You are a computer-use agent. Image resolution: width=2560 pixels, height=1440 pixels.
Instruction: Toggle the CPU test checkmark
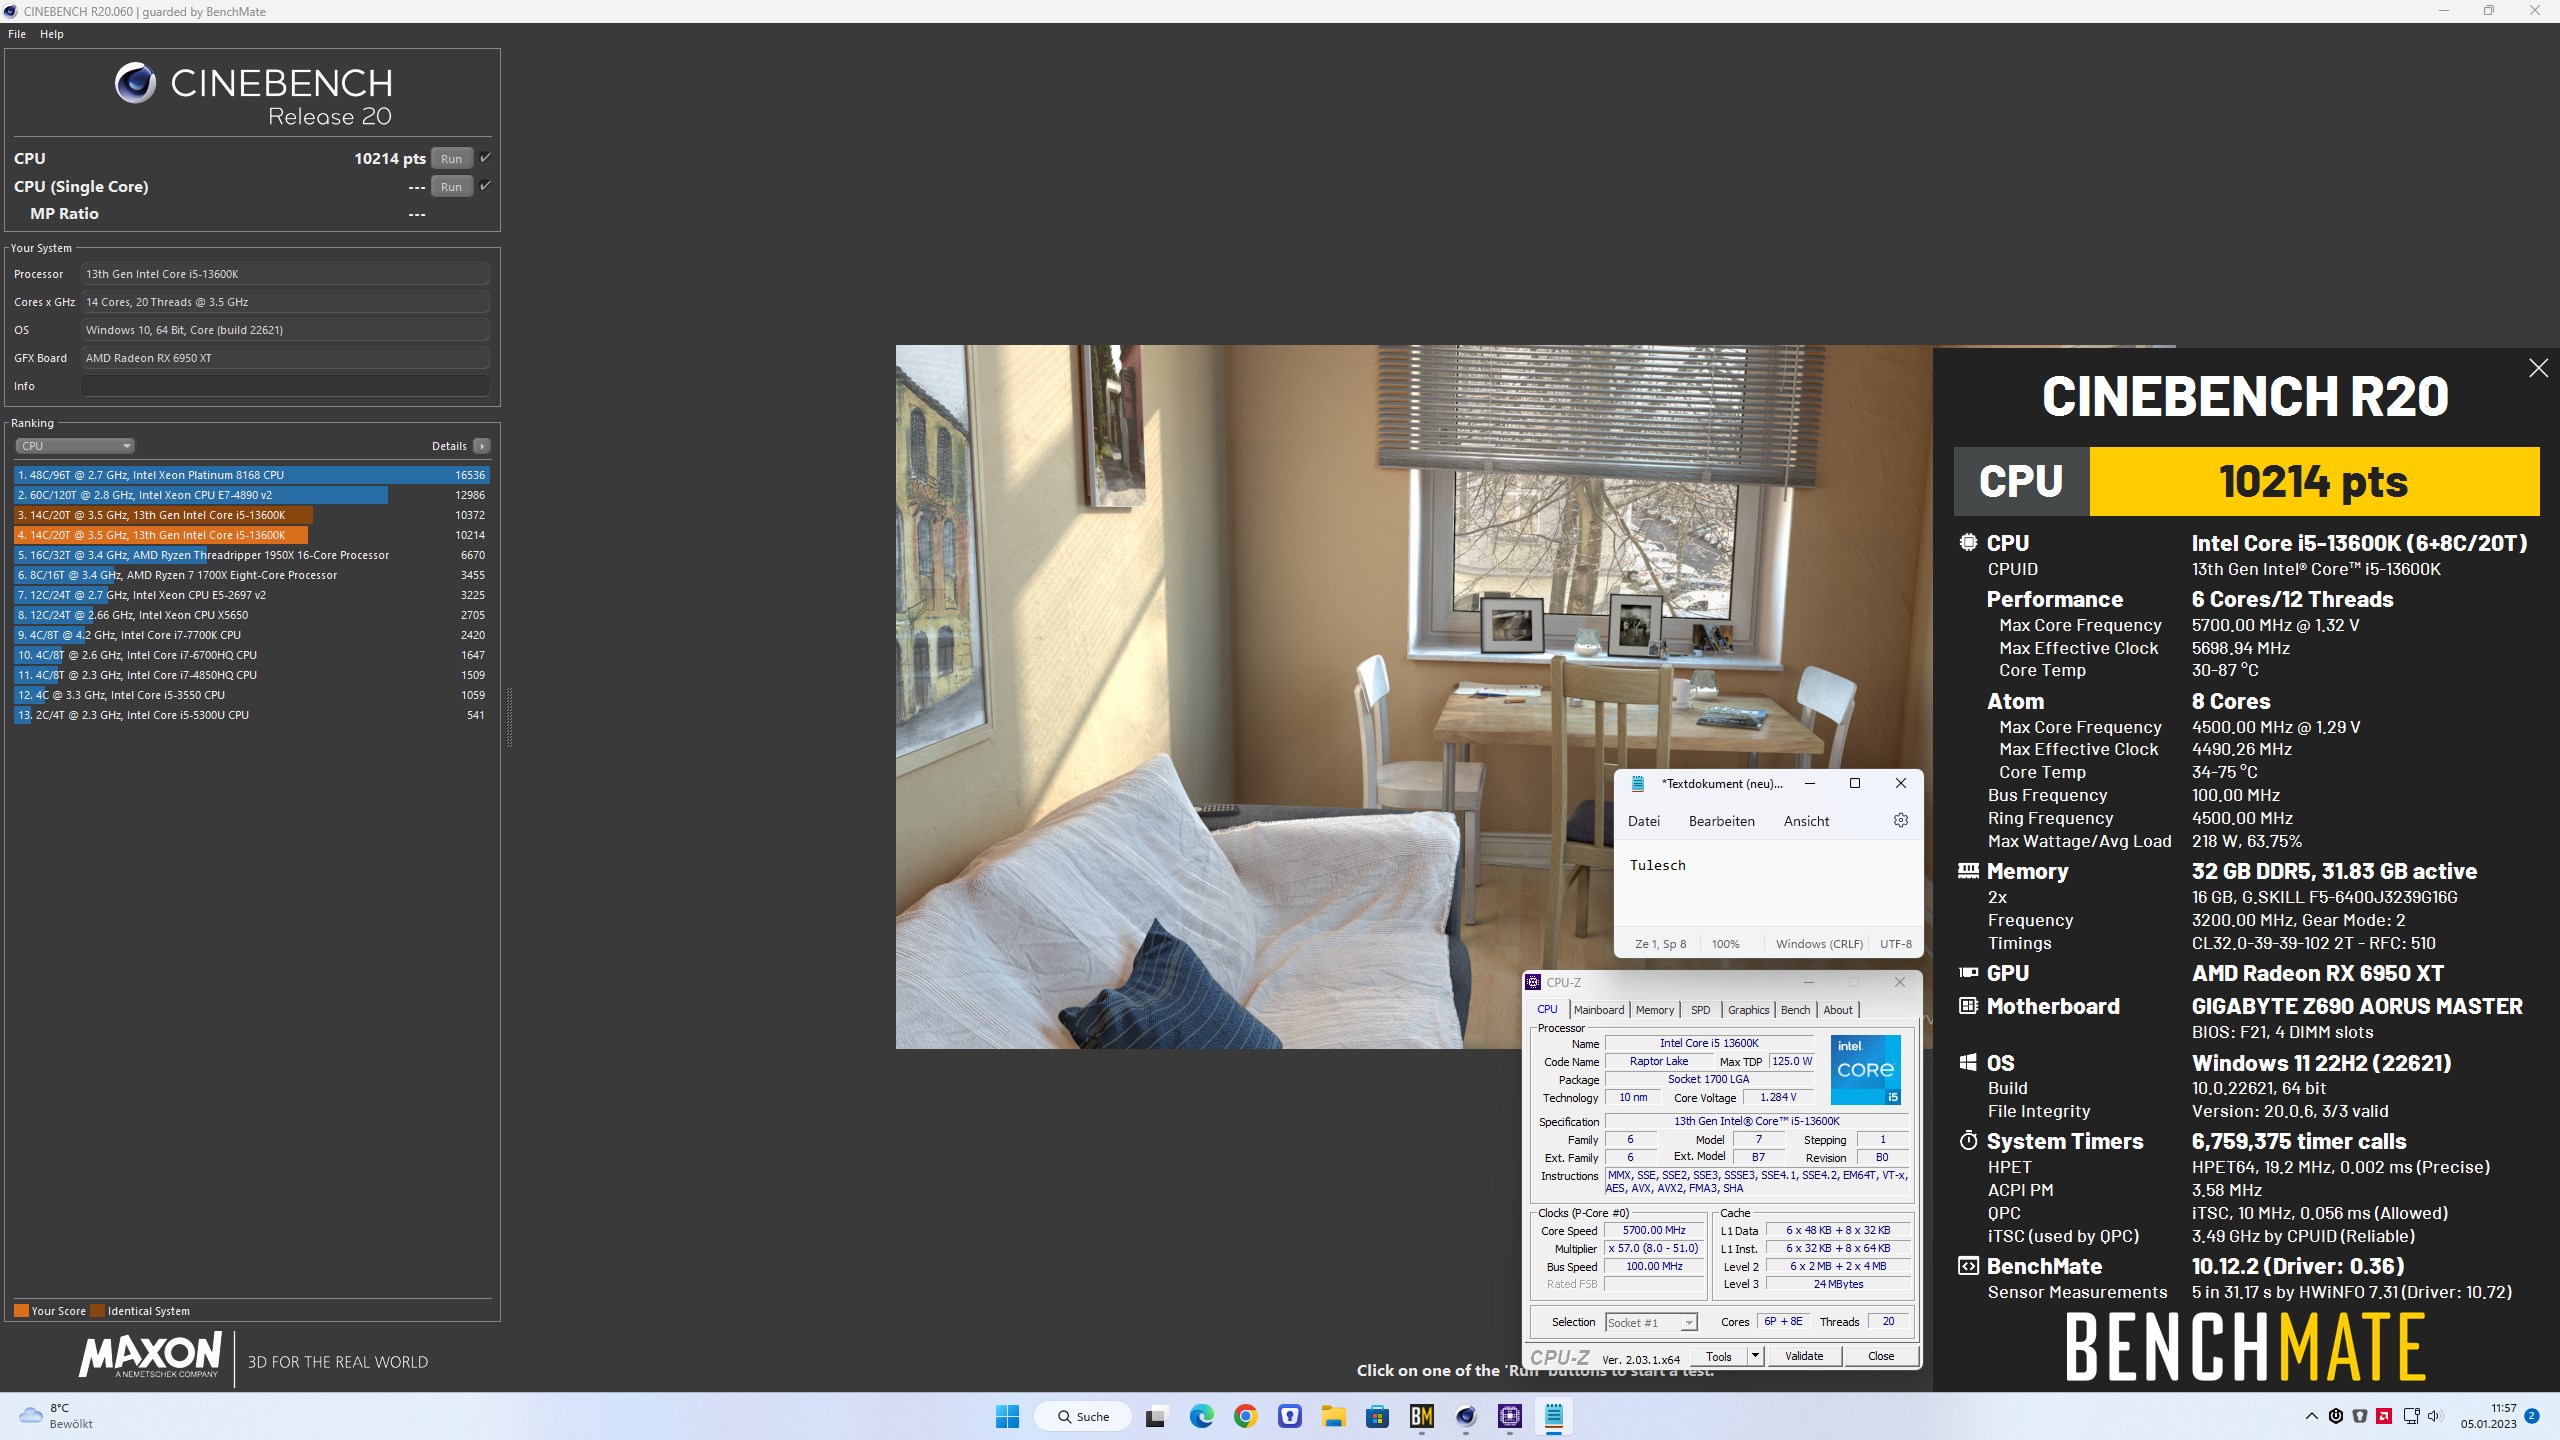485,158
